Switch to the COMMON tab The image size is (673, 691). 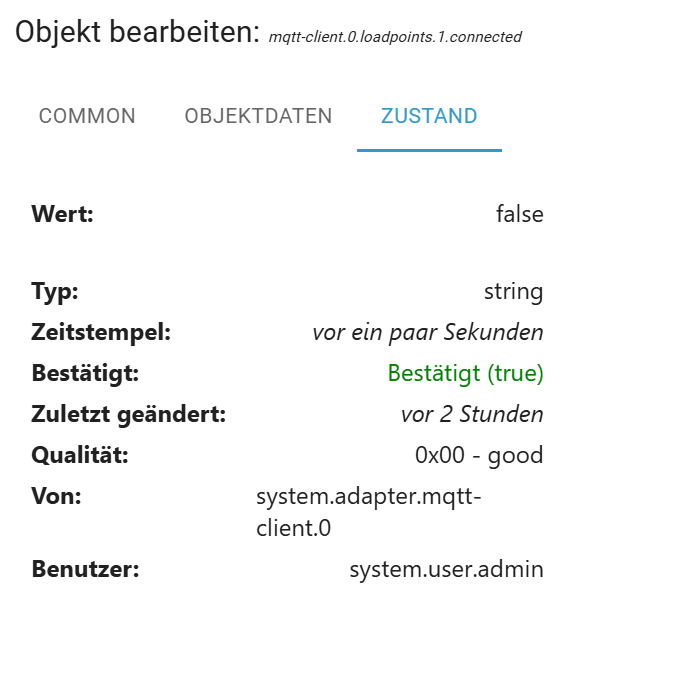pyautogui.click(x=87, y=116)
